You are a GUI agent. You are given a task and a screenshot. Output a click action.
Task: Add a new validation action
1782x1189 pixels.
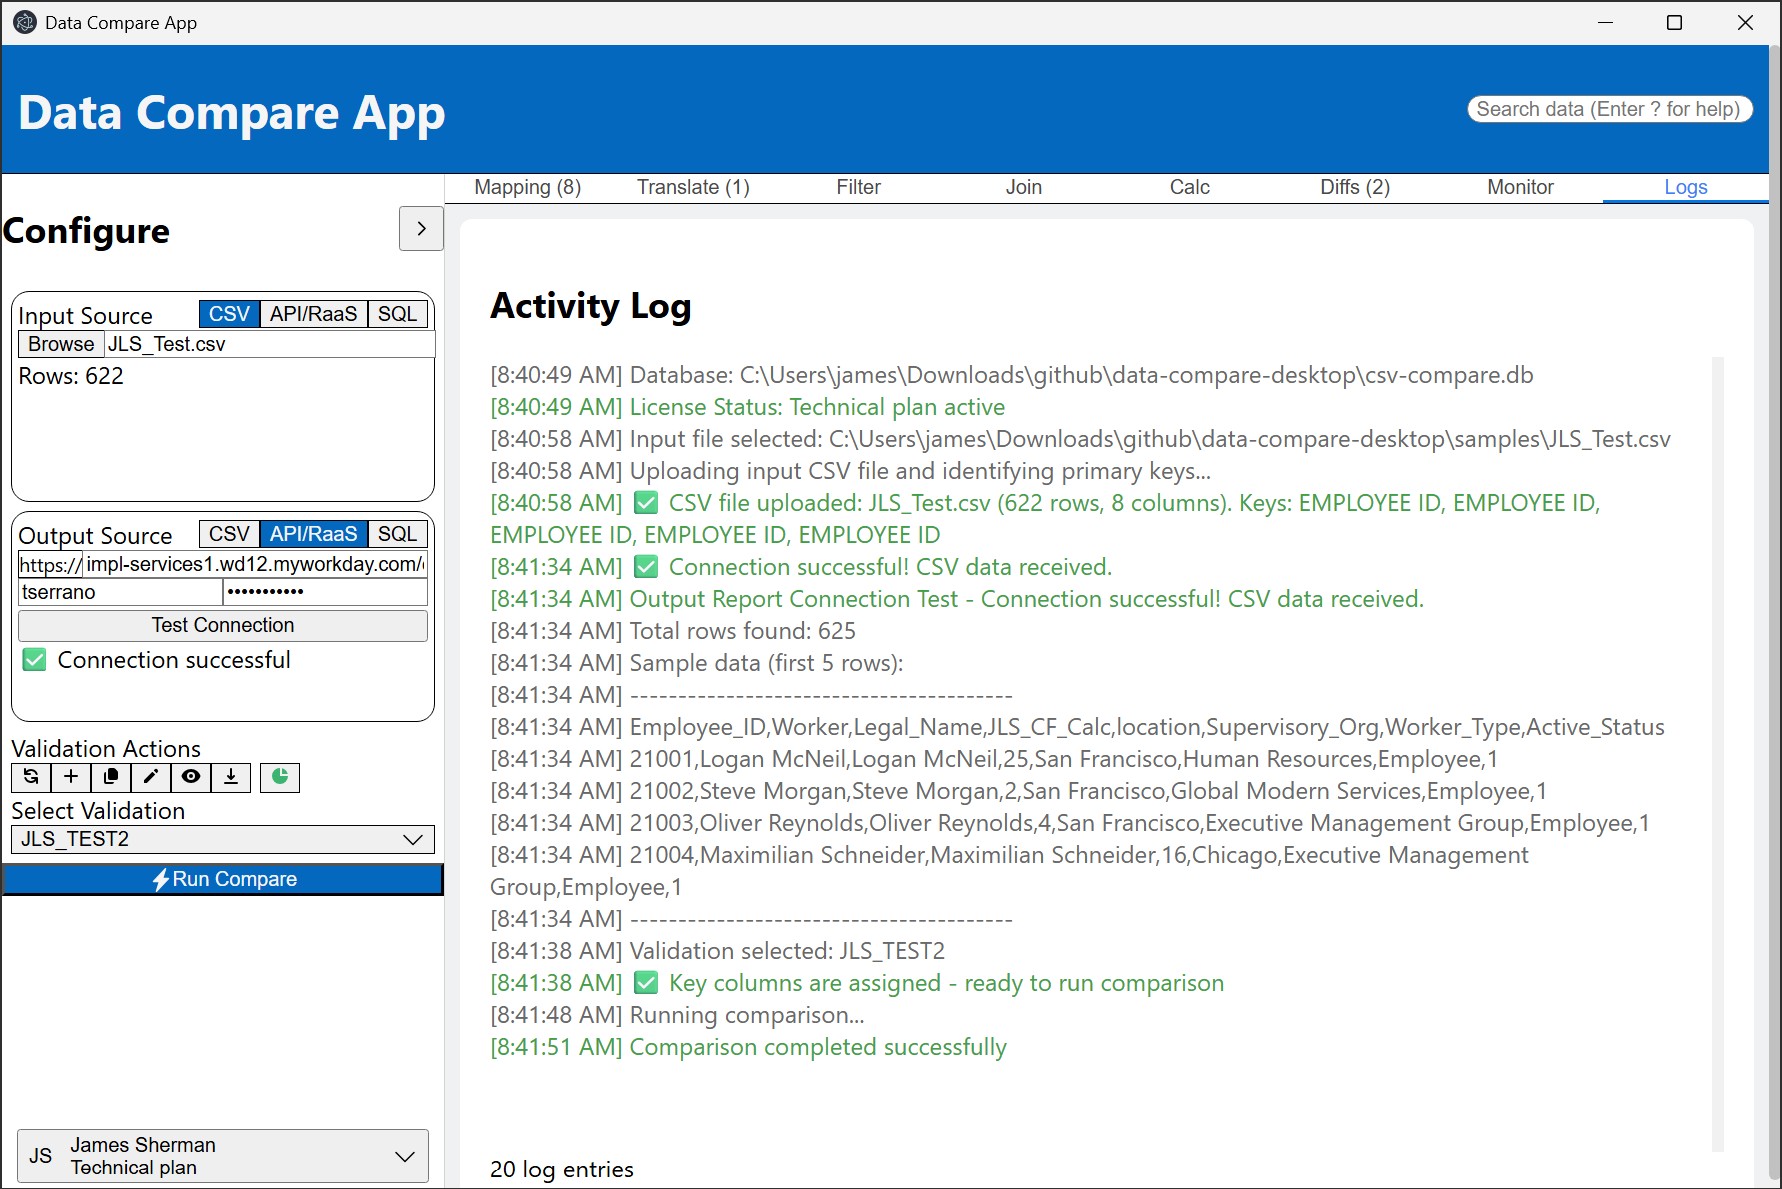(70, 777)
